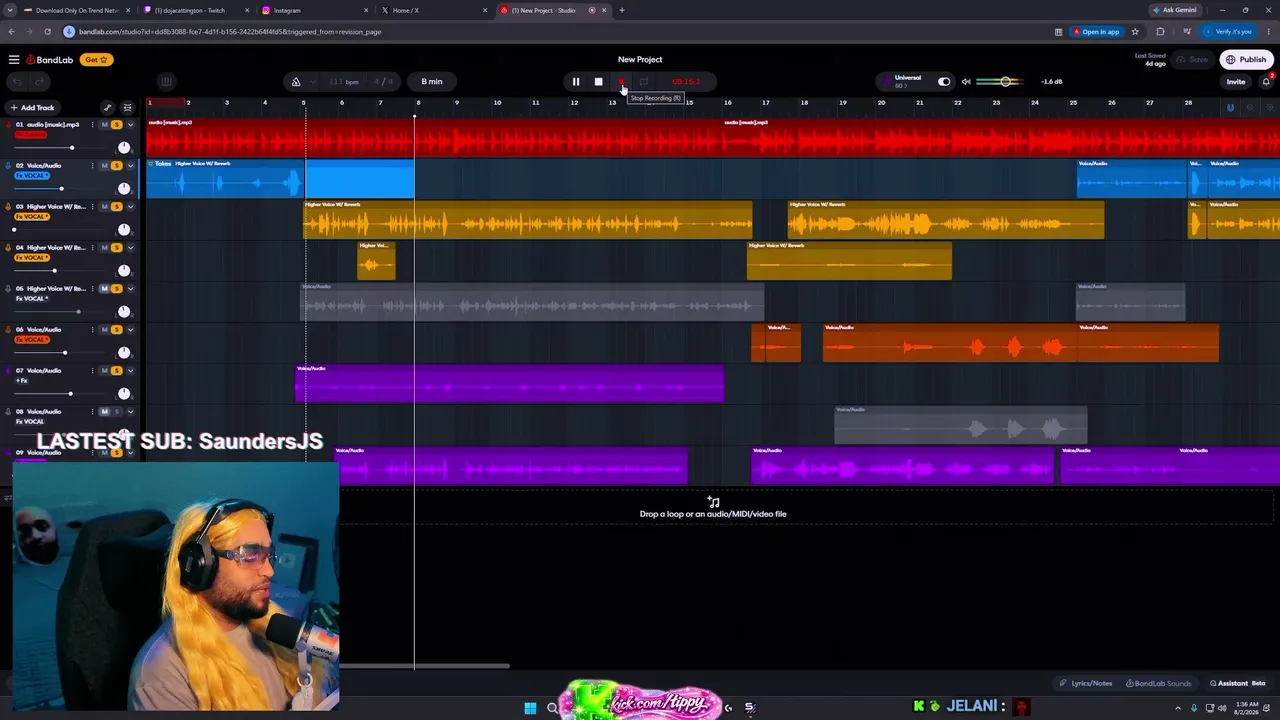
Task: Click the Lyrics/Notes pencil icon
Action: pyautogui.click(x=1063, y=684)
